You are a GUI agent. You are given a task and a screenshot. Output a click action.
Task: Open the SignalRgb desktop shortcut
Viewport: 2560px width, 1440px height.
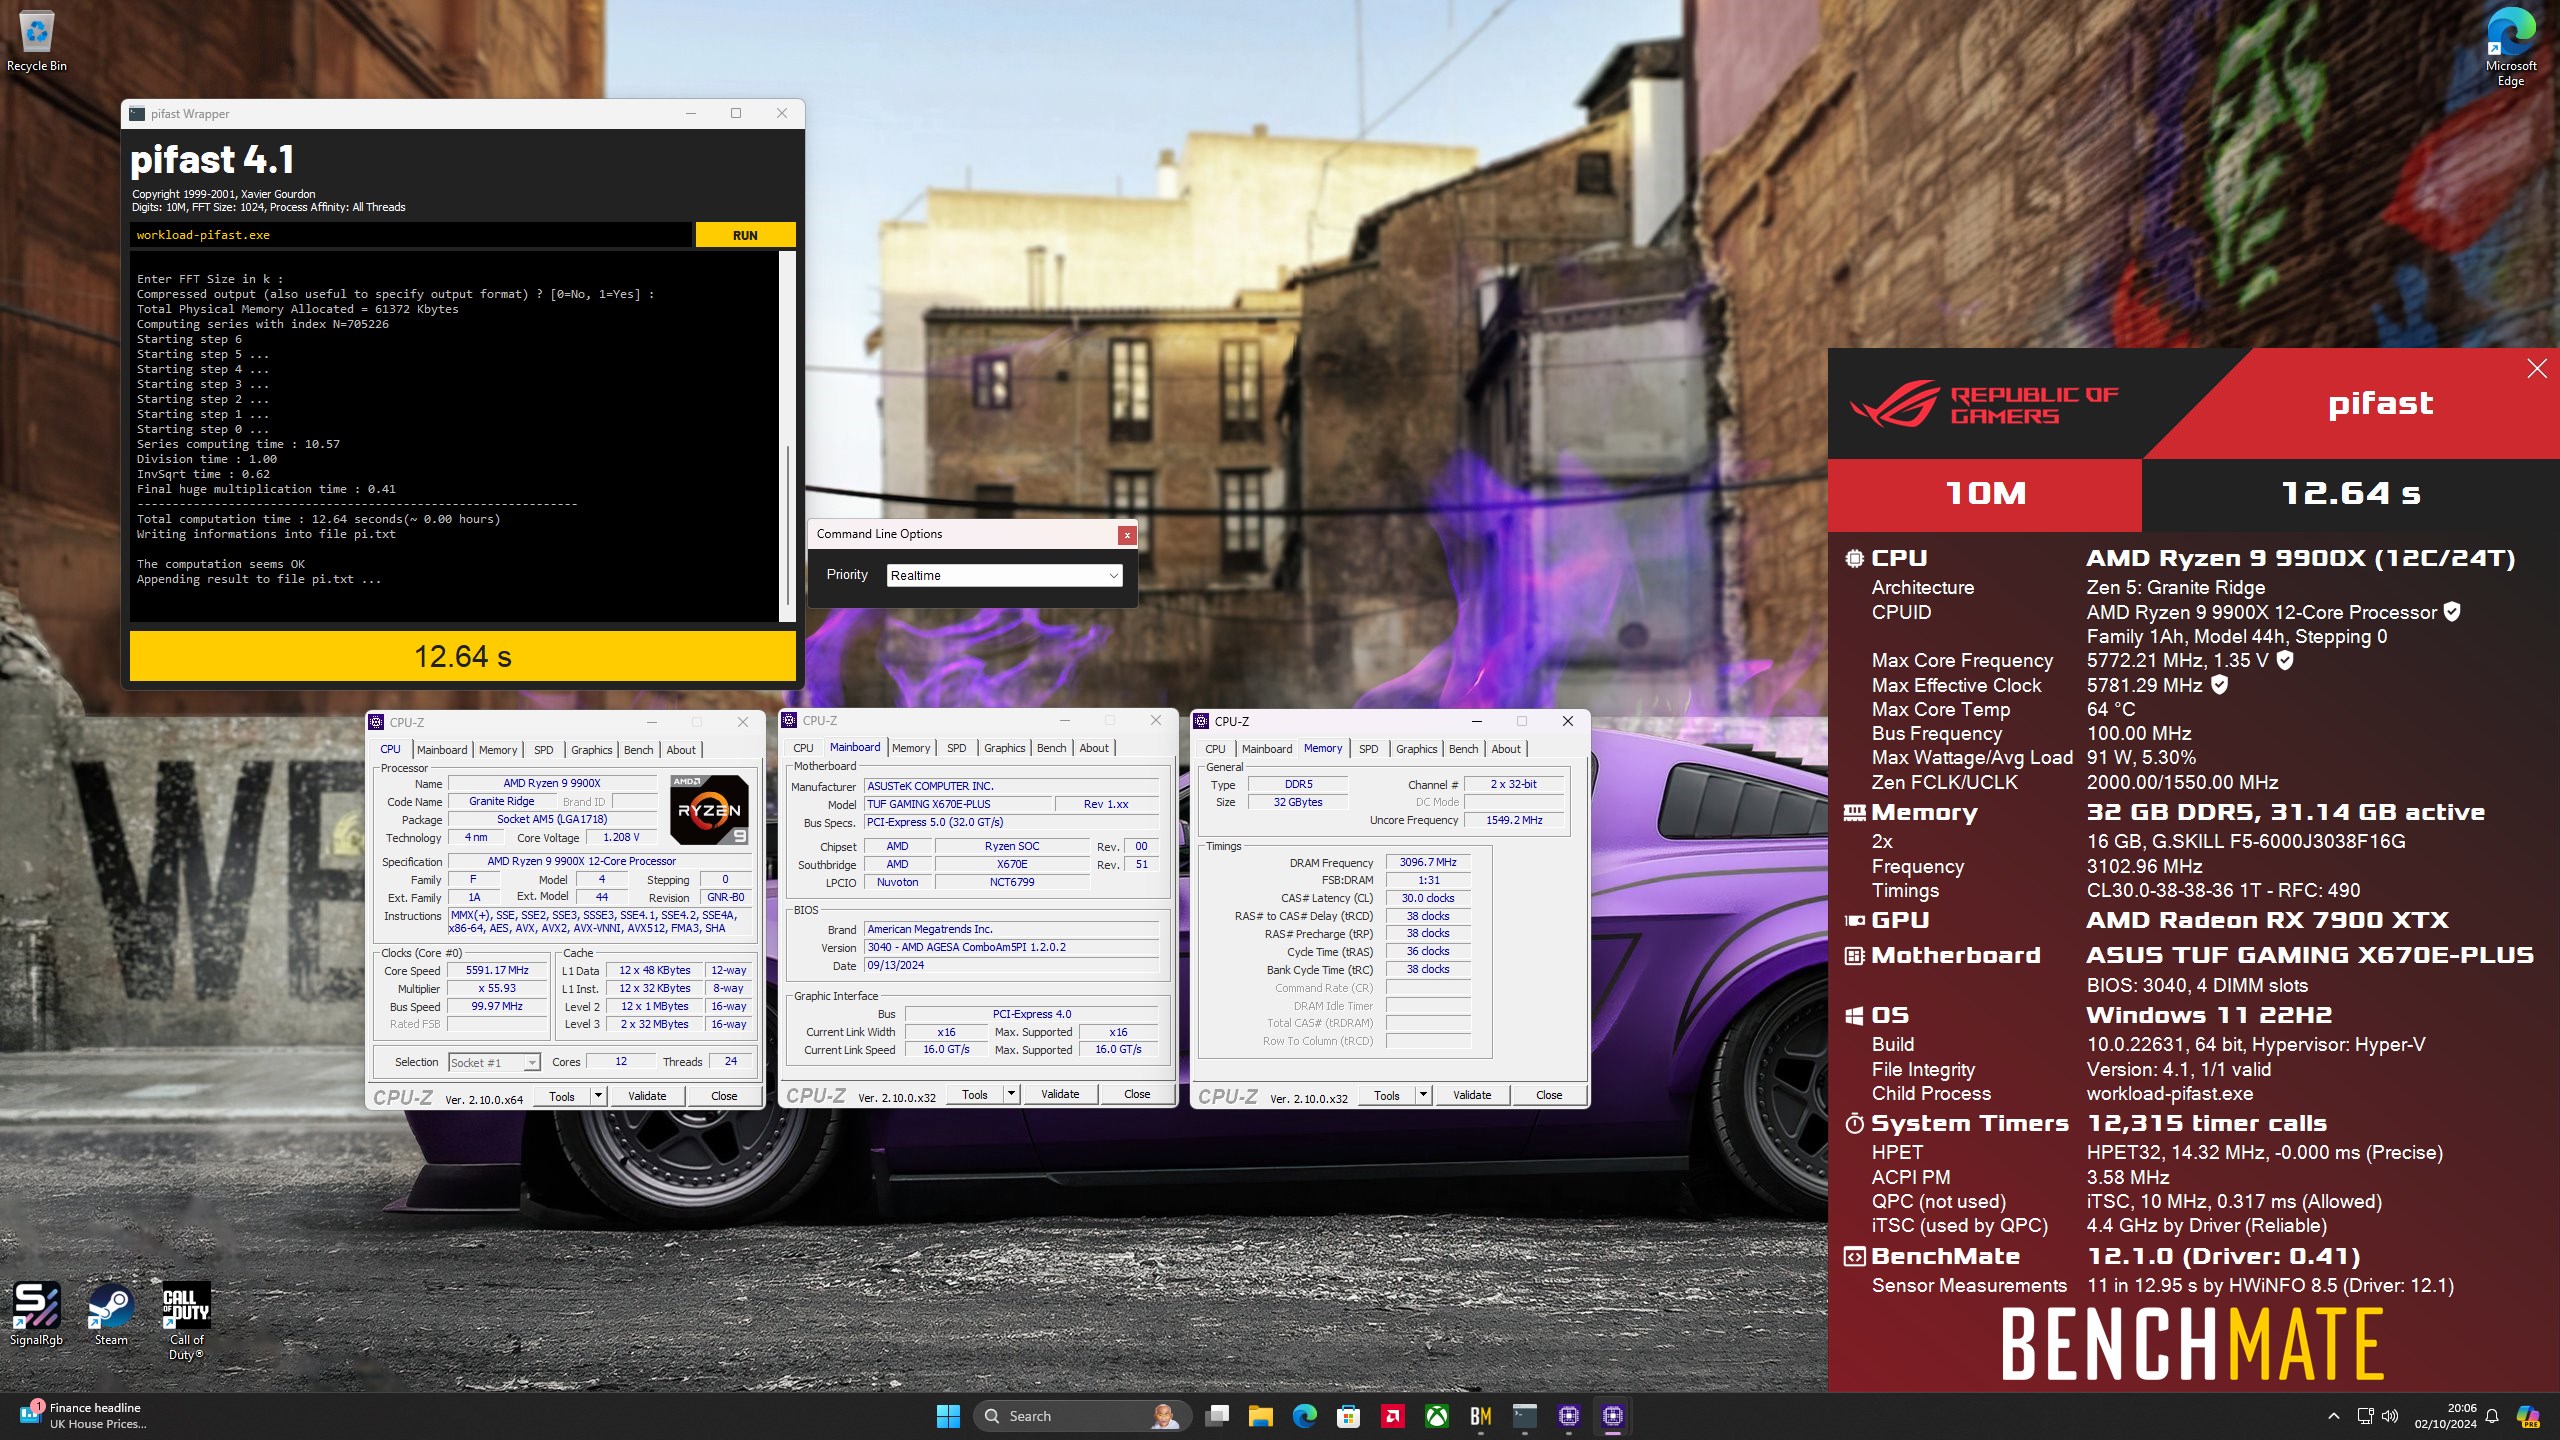point(36,1315)
